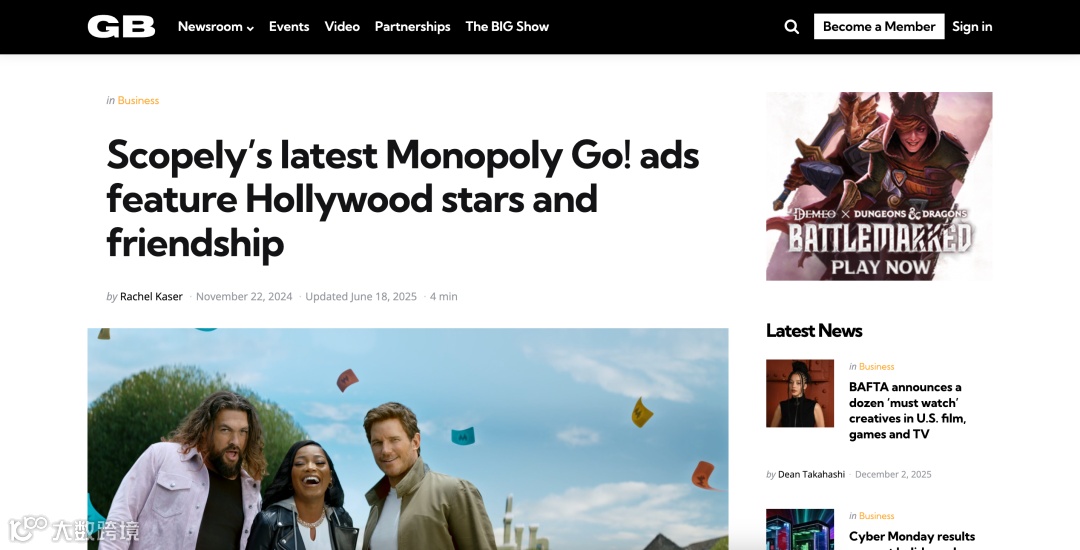Viewport: 1080px width, 550px height.
Task: Open the search magnifier icon
Action: [x=791, y=27]
